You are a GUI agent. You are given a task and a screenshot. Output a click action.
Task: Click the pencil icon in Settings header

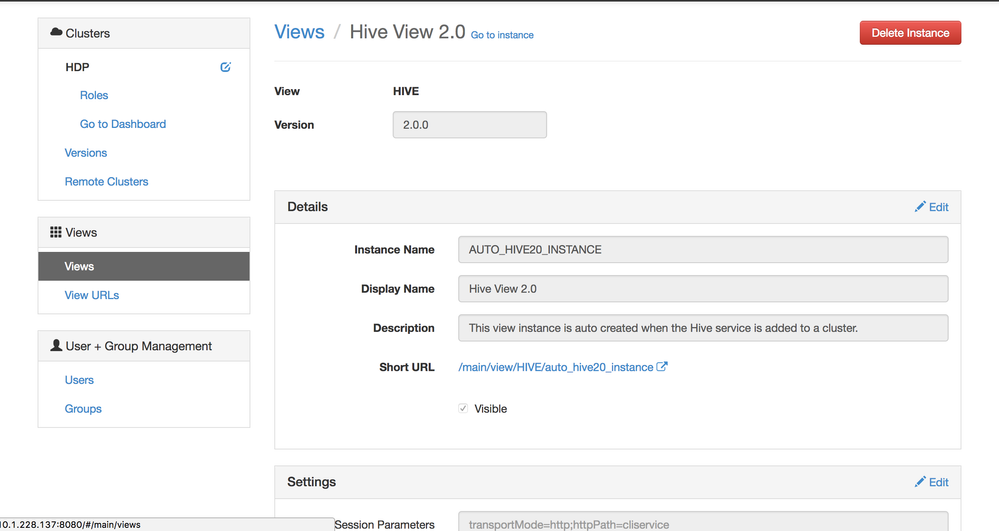(x=920, y=482)
